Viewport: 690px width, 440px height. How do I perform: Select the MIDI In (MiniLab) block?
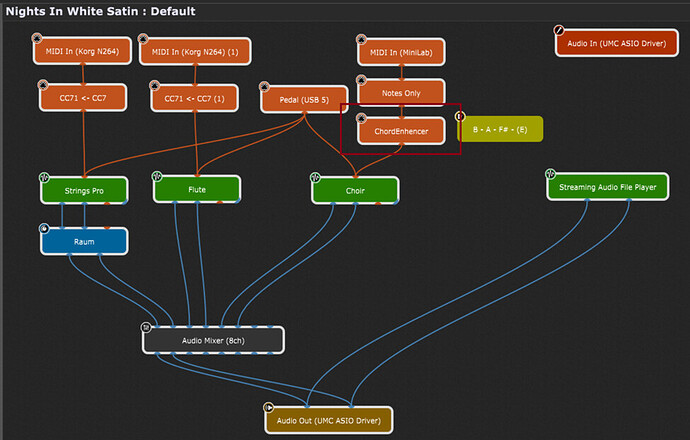(x=402, y=51)
